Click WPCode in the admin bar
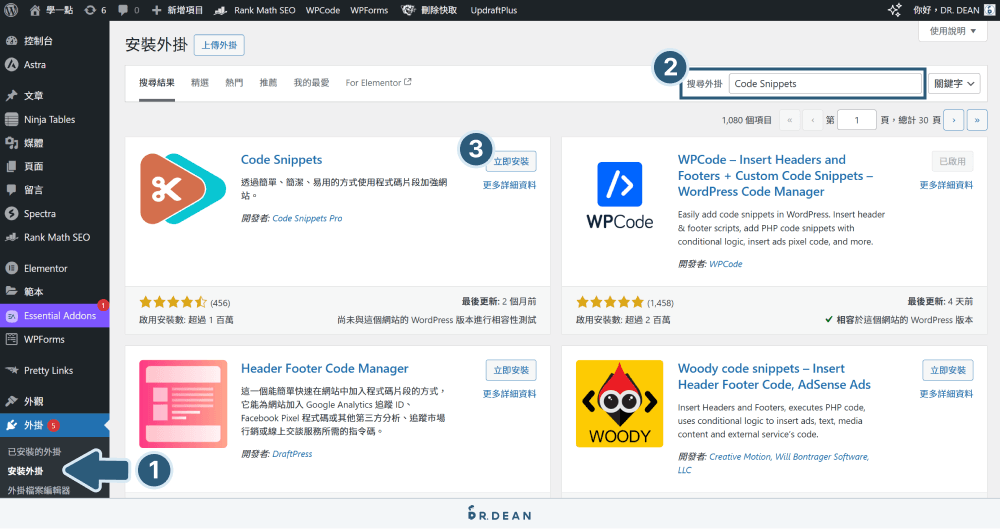Screen dimensions: 1000x529 coord(323,10)
